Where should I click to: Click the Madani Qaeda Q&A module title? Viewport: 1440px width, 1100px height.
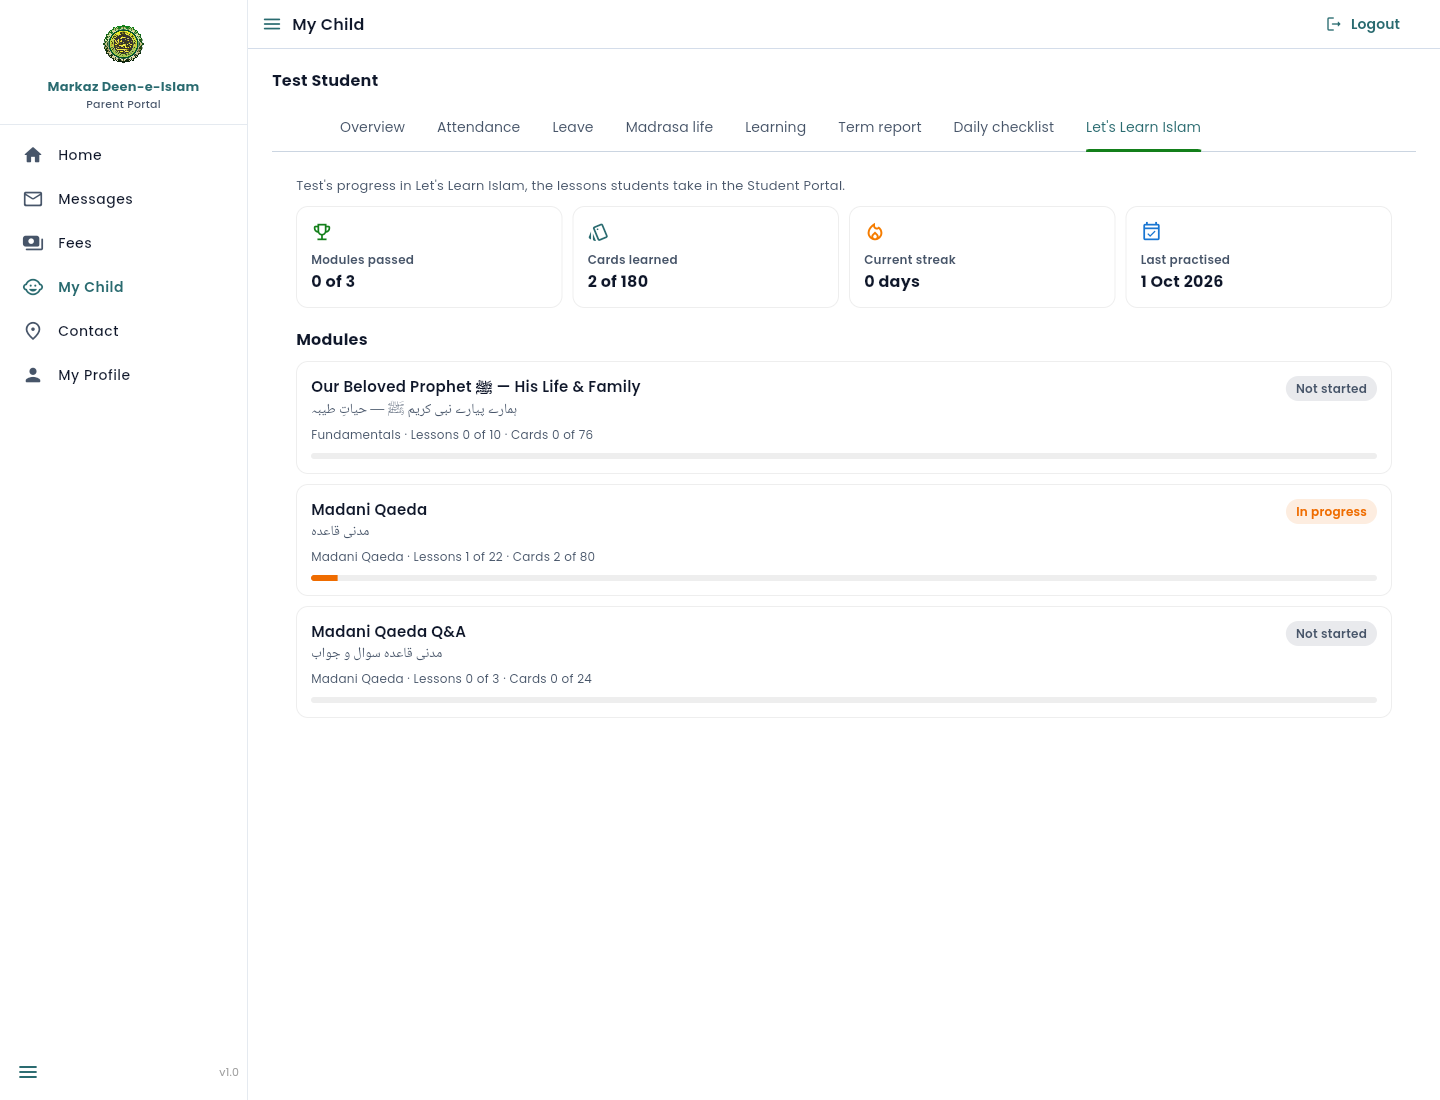point(388,632)
